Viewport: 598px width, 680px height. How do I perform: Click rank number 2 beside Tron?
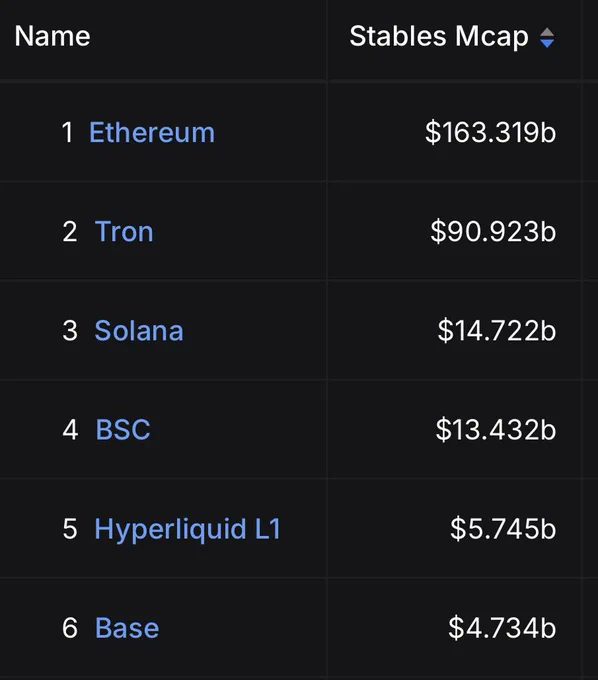(70, 232)
